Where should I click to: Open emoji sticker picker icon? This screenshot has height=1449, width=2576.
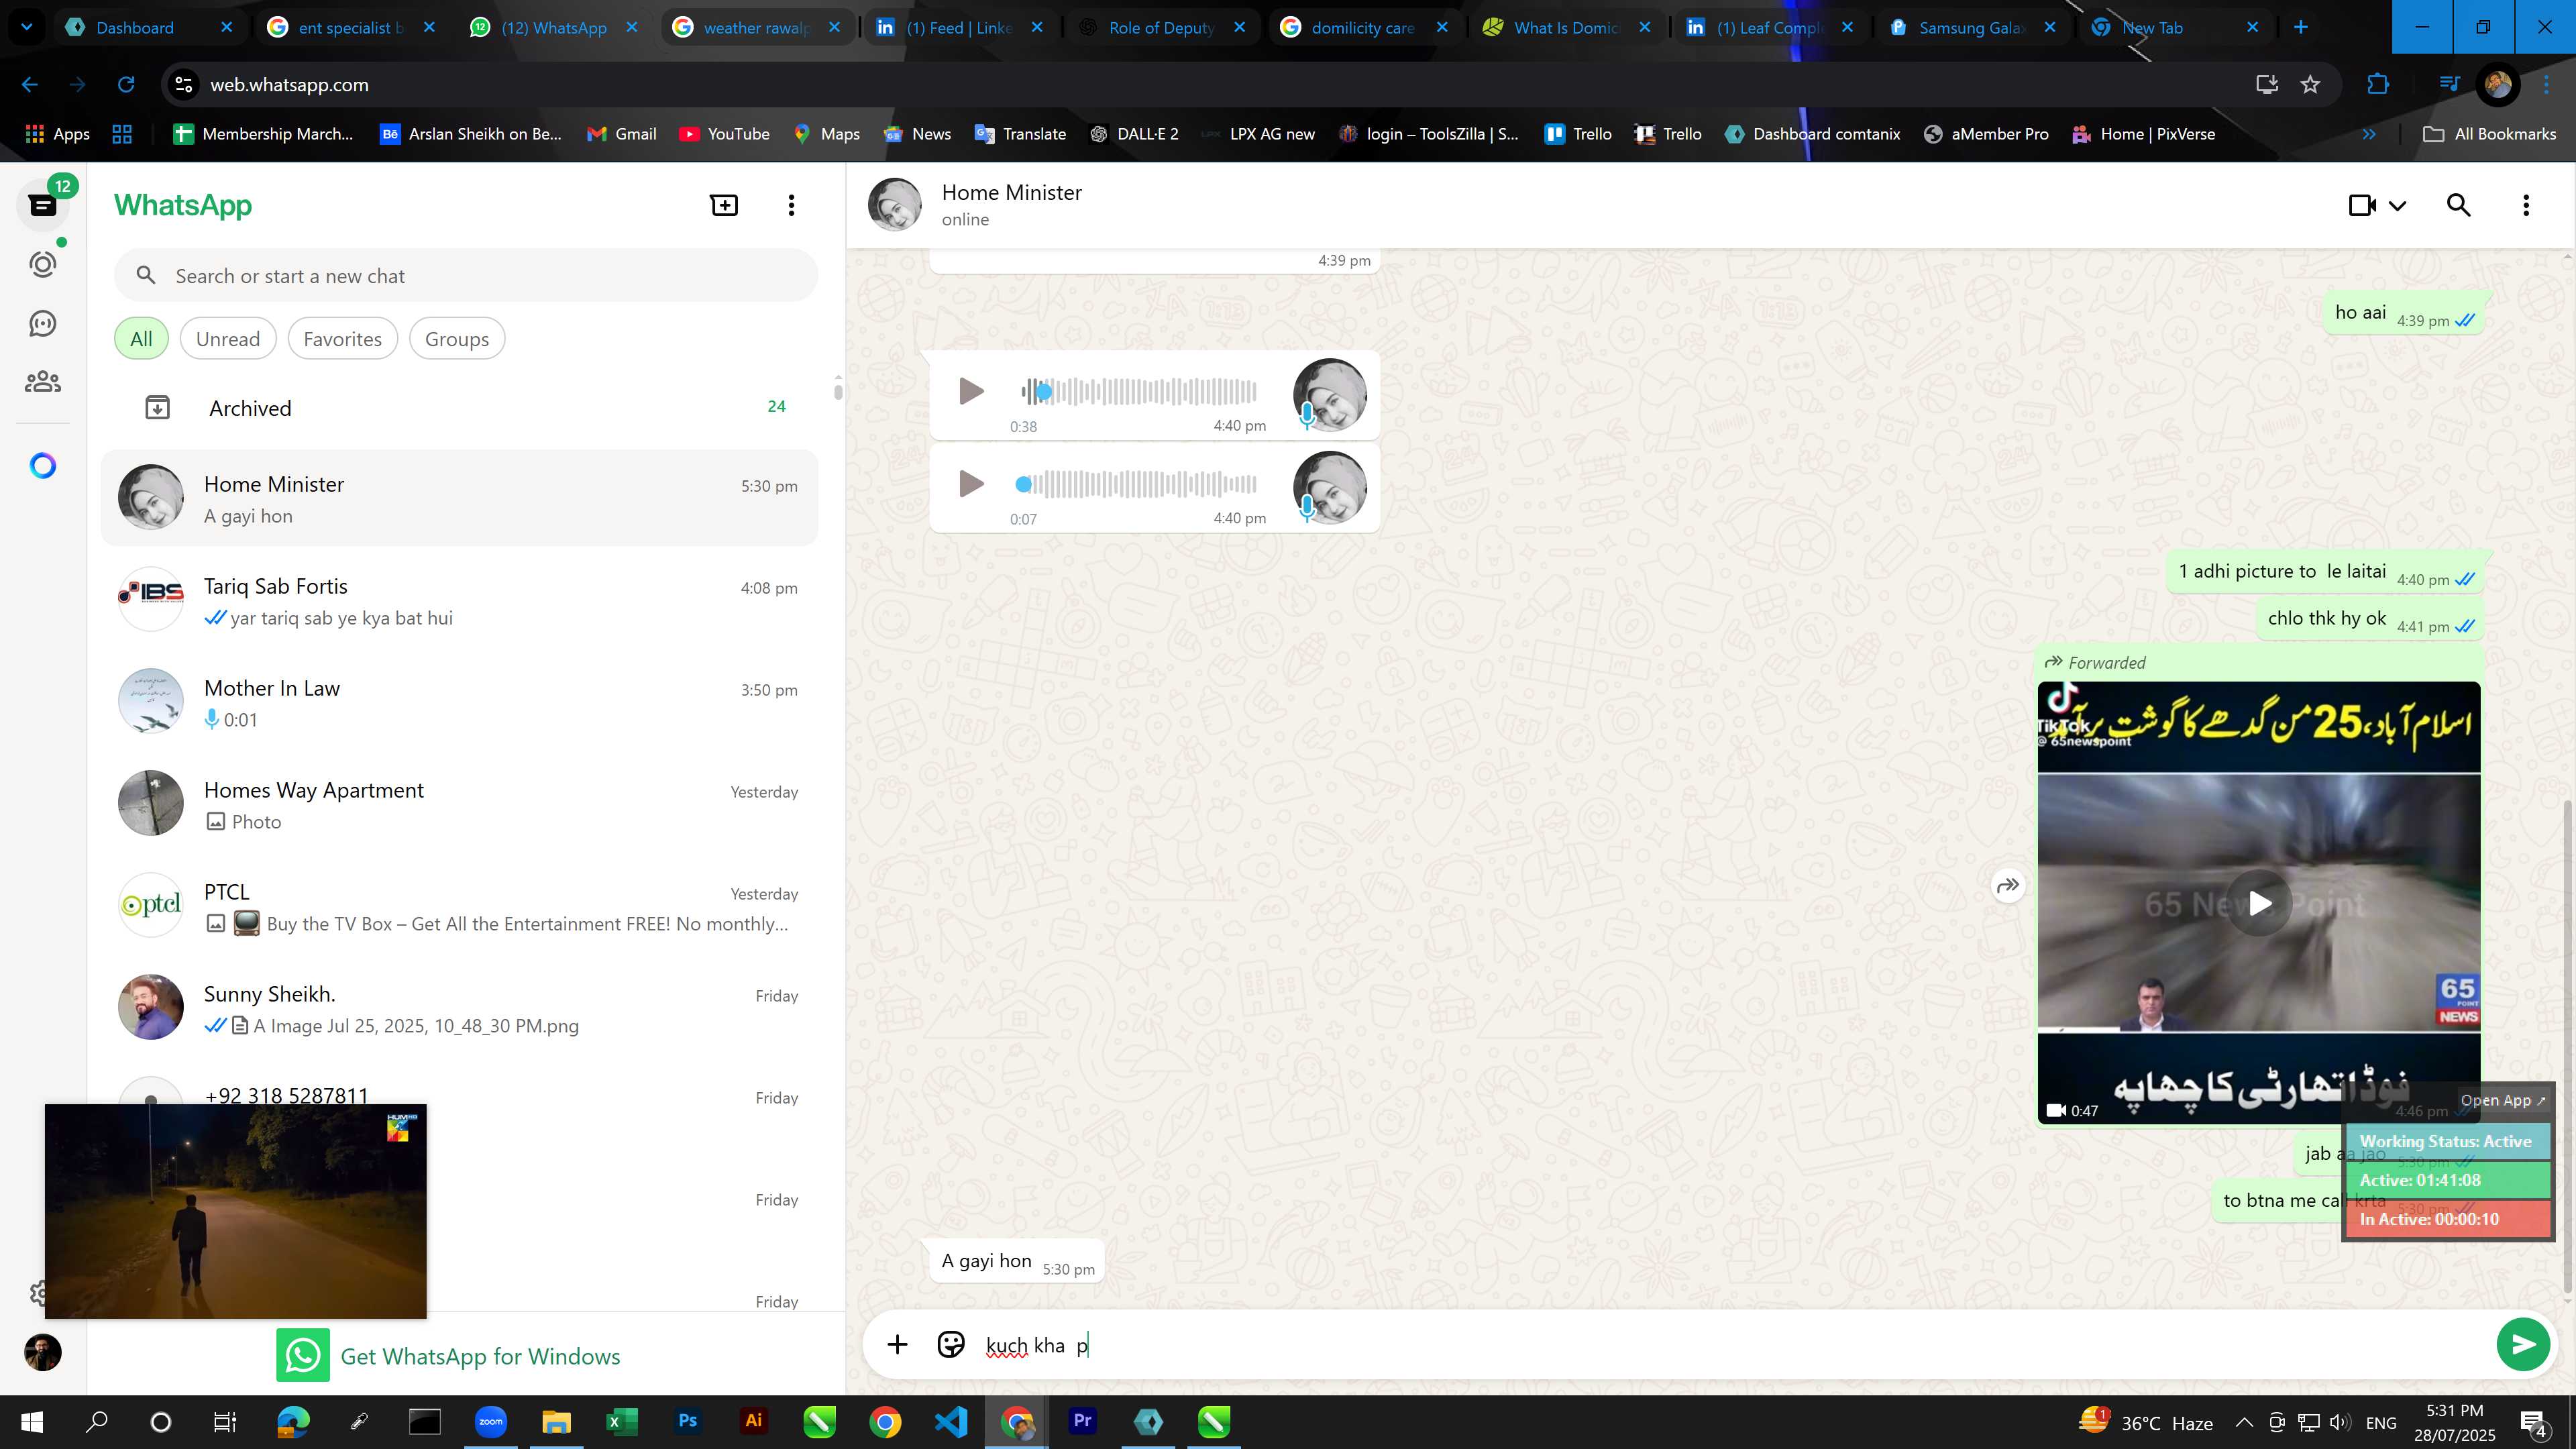tap(951, 1345)
